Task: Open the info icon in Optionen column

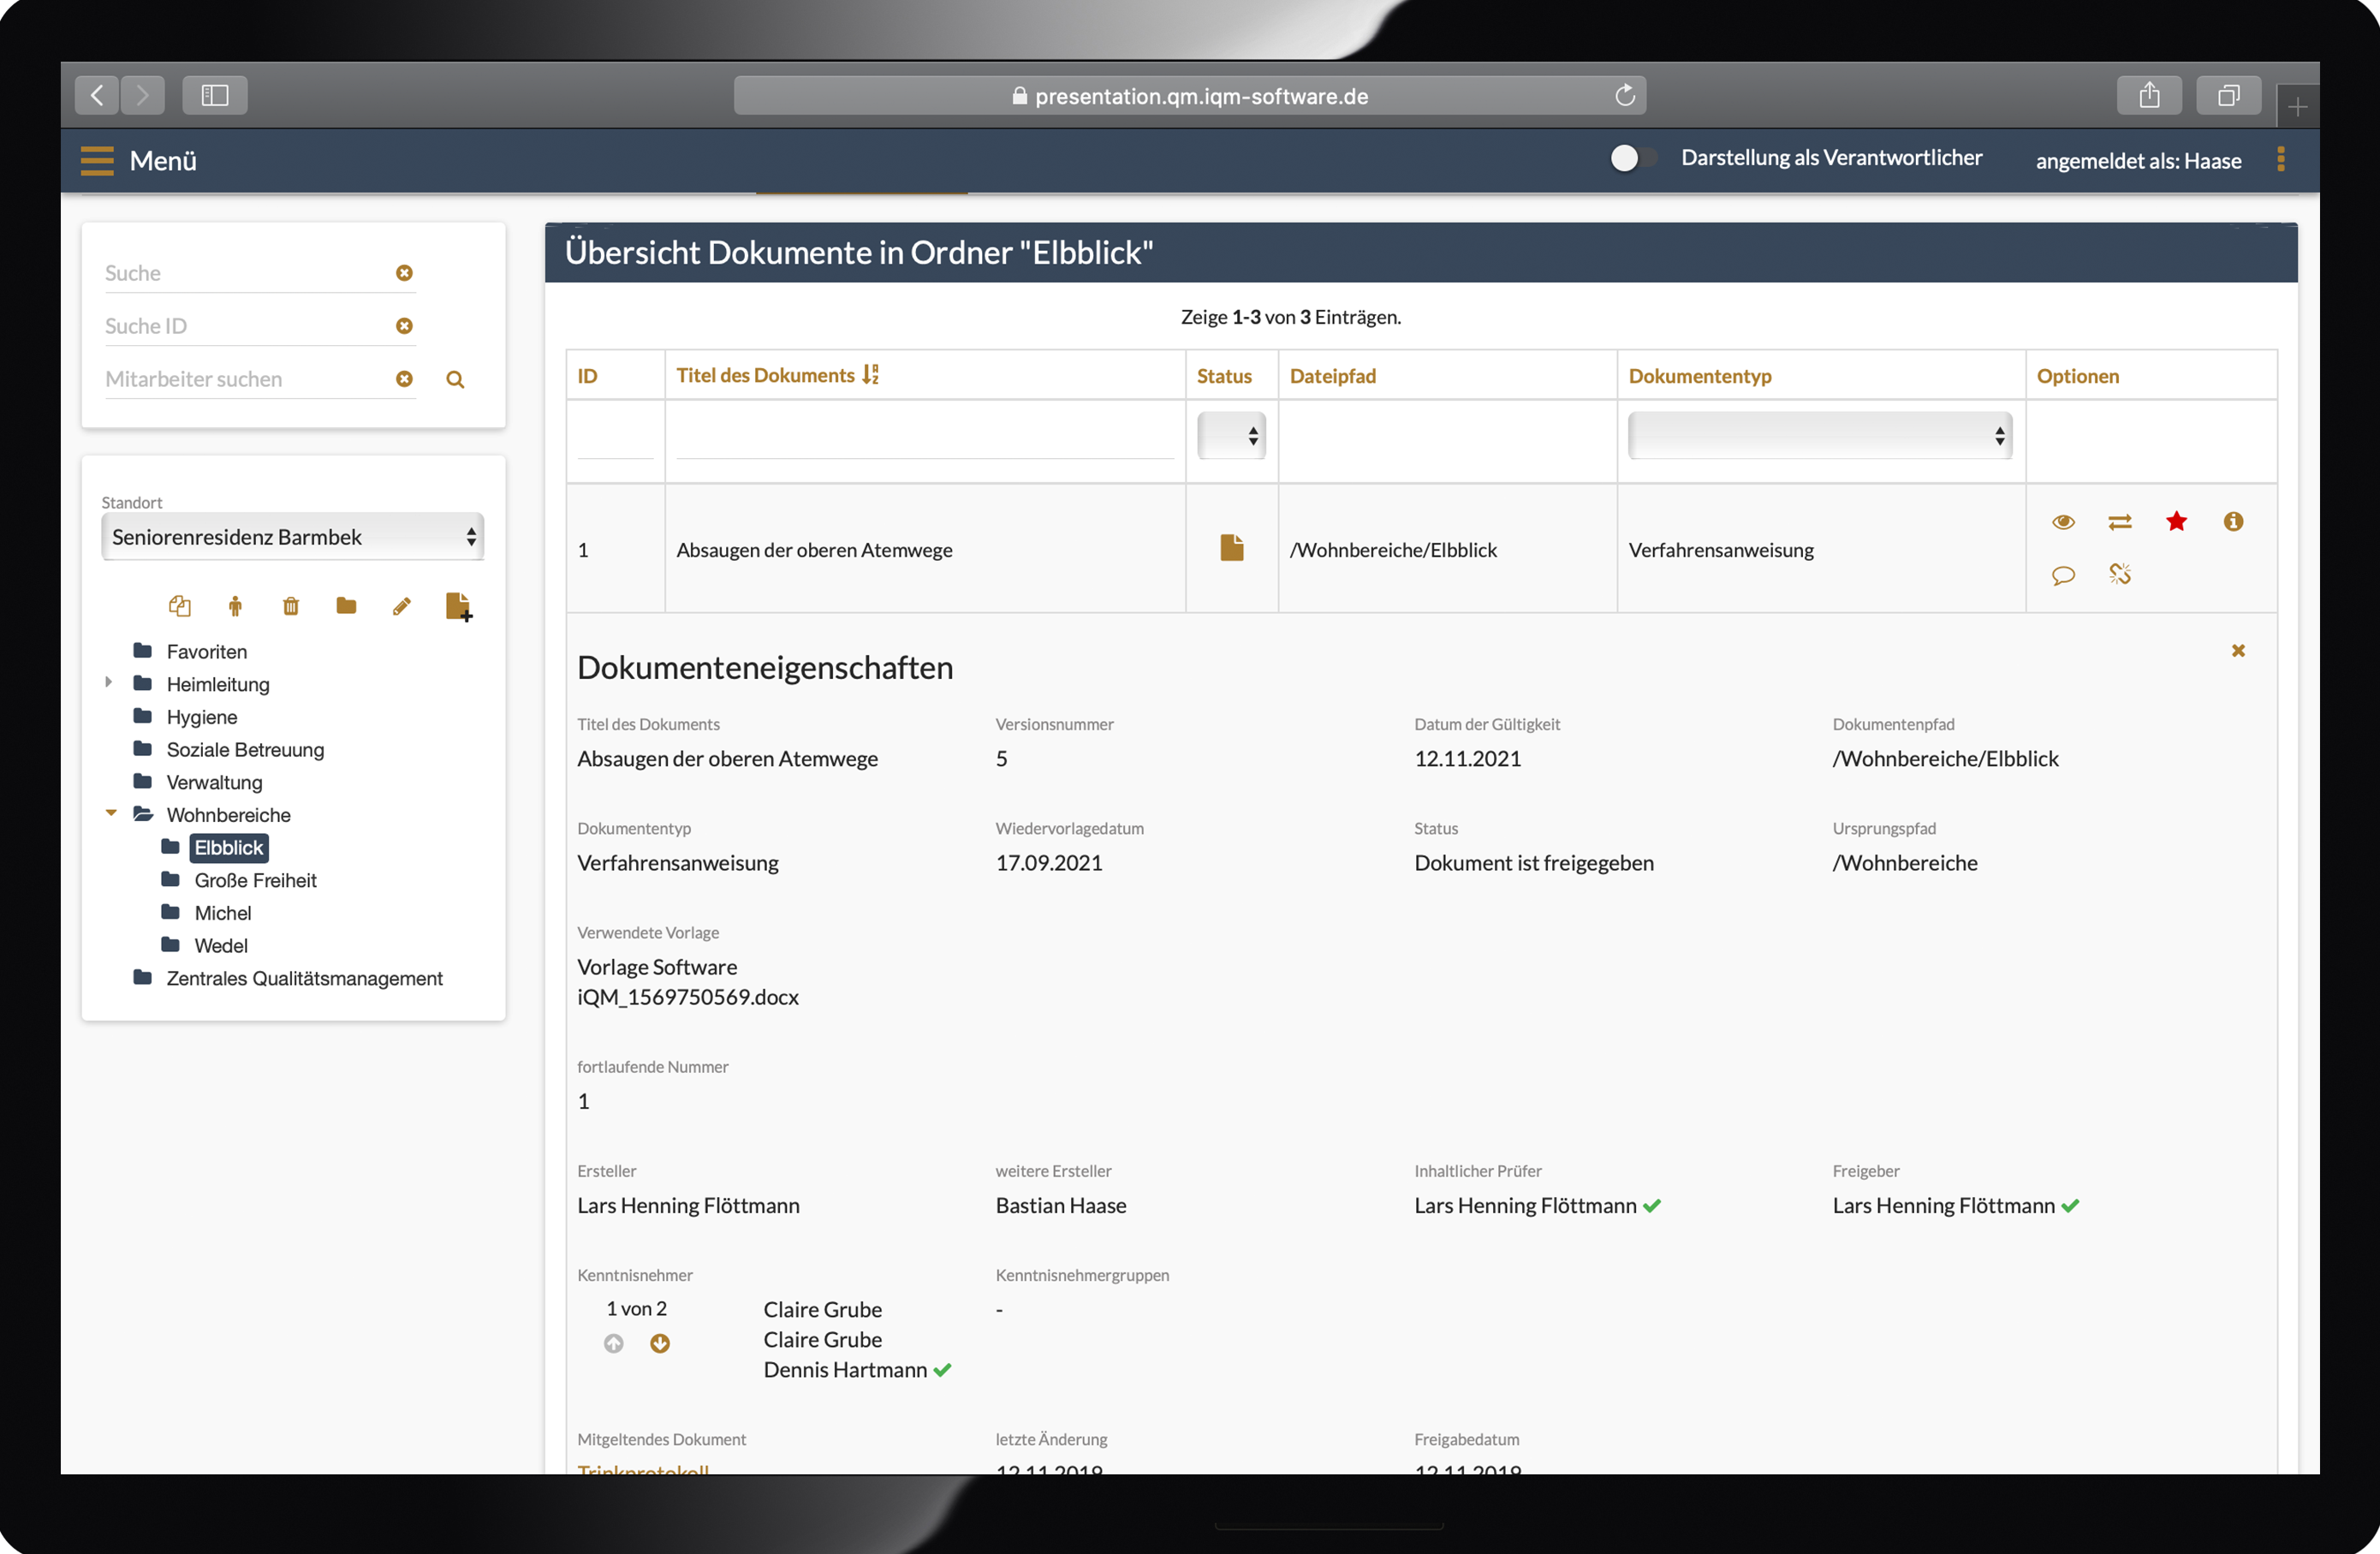Action: 2233,521
